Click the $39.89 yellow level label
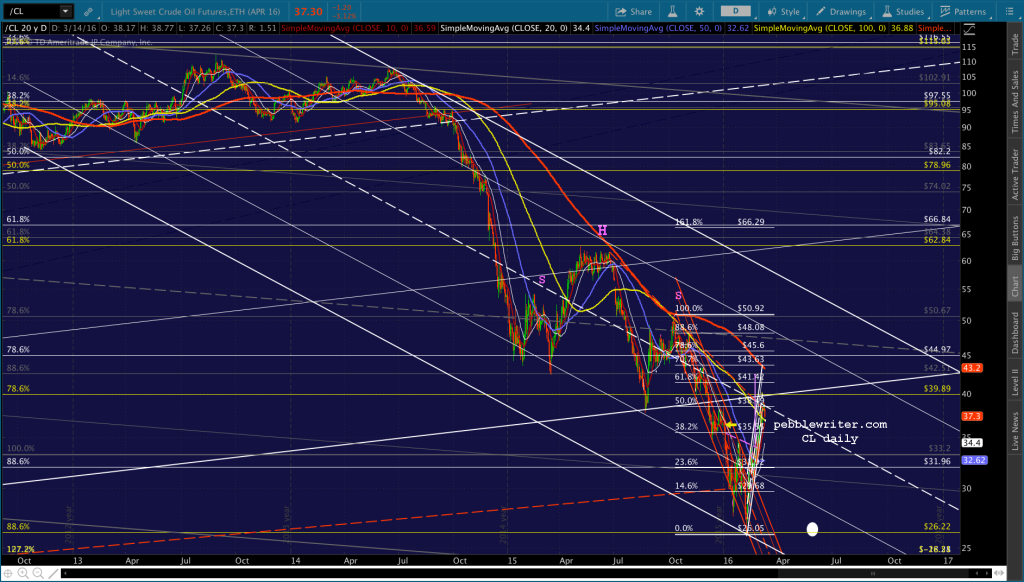 (937, 389)
